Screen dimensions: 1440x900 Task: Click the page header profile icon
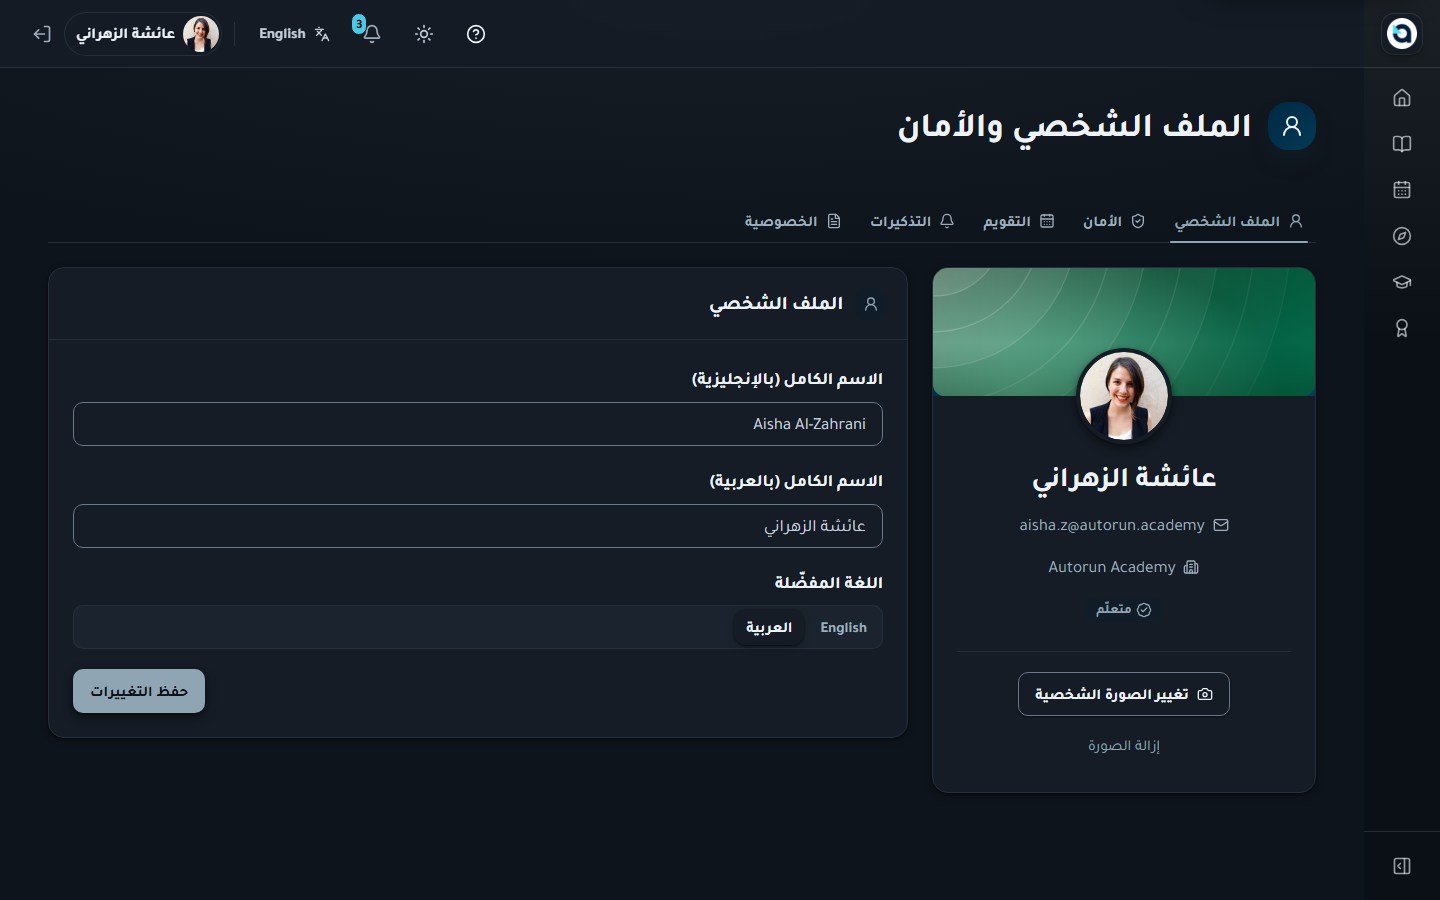tap(1292, 126)
